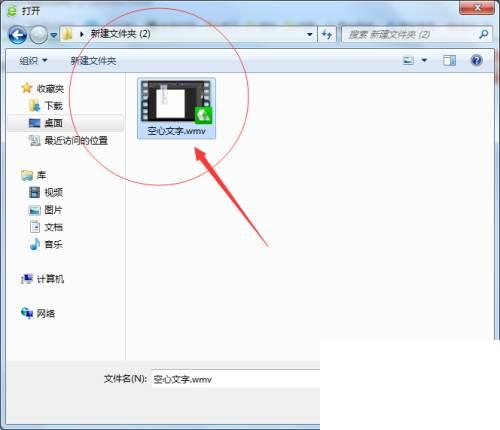Viewport: 500px width, 430px height.
Task: Click the computer icon beside 计算机
Action: tap(27, 279)
